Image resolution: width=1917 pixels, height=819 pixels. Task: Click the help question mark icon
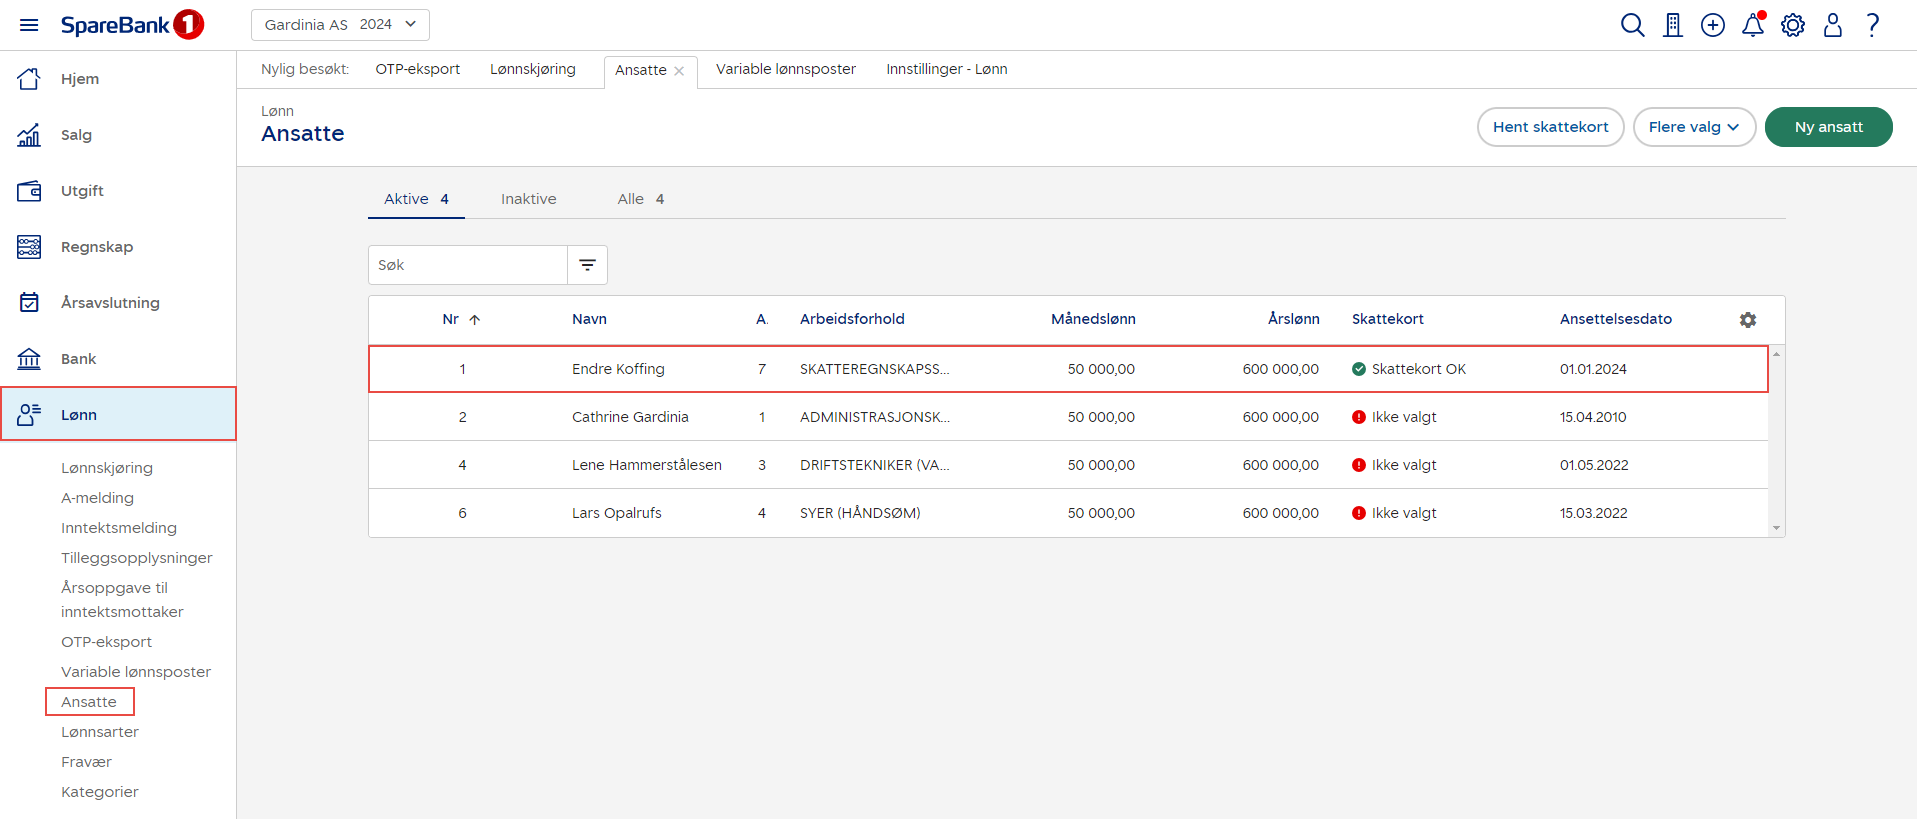pos(1872,25)
